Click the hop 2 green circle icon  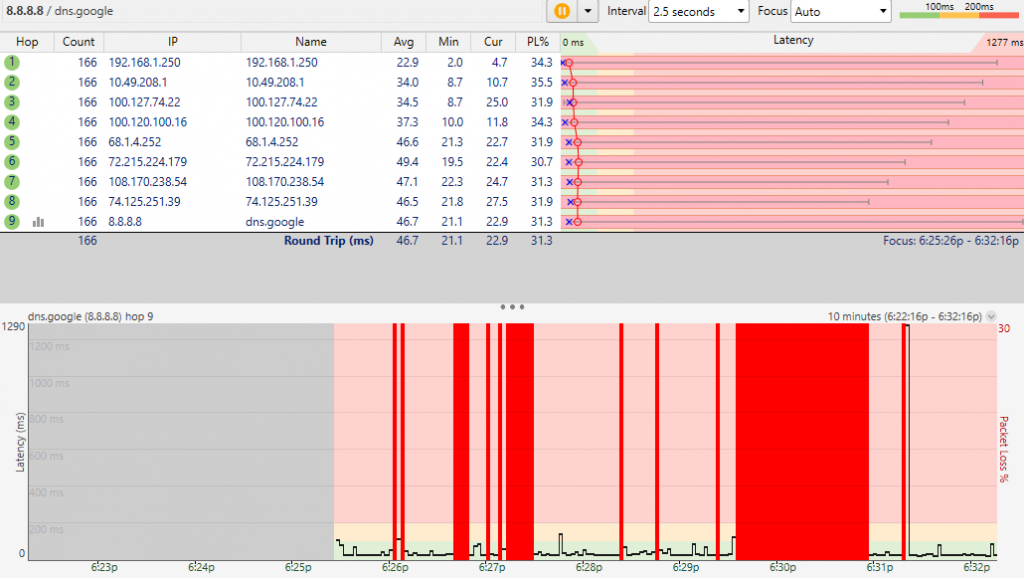click(x=12, y=82)
